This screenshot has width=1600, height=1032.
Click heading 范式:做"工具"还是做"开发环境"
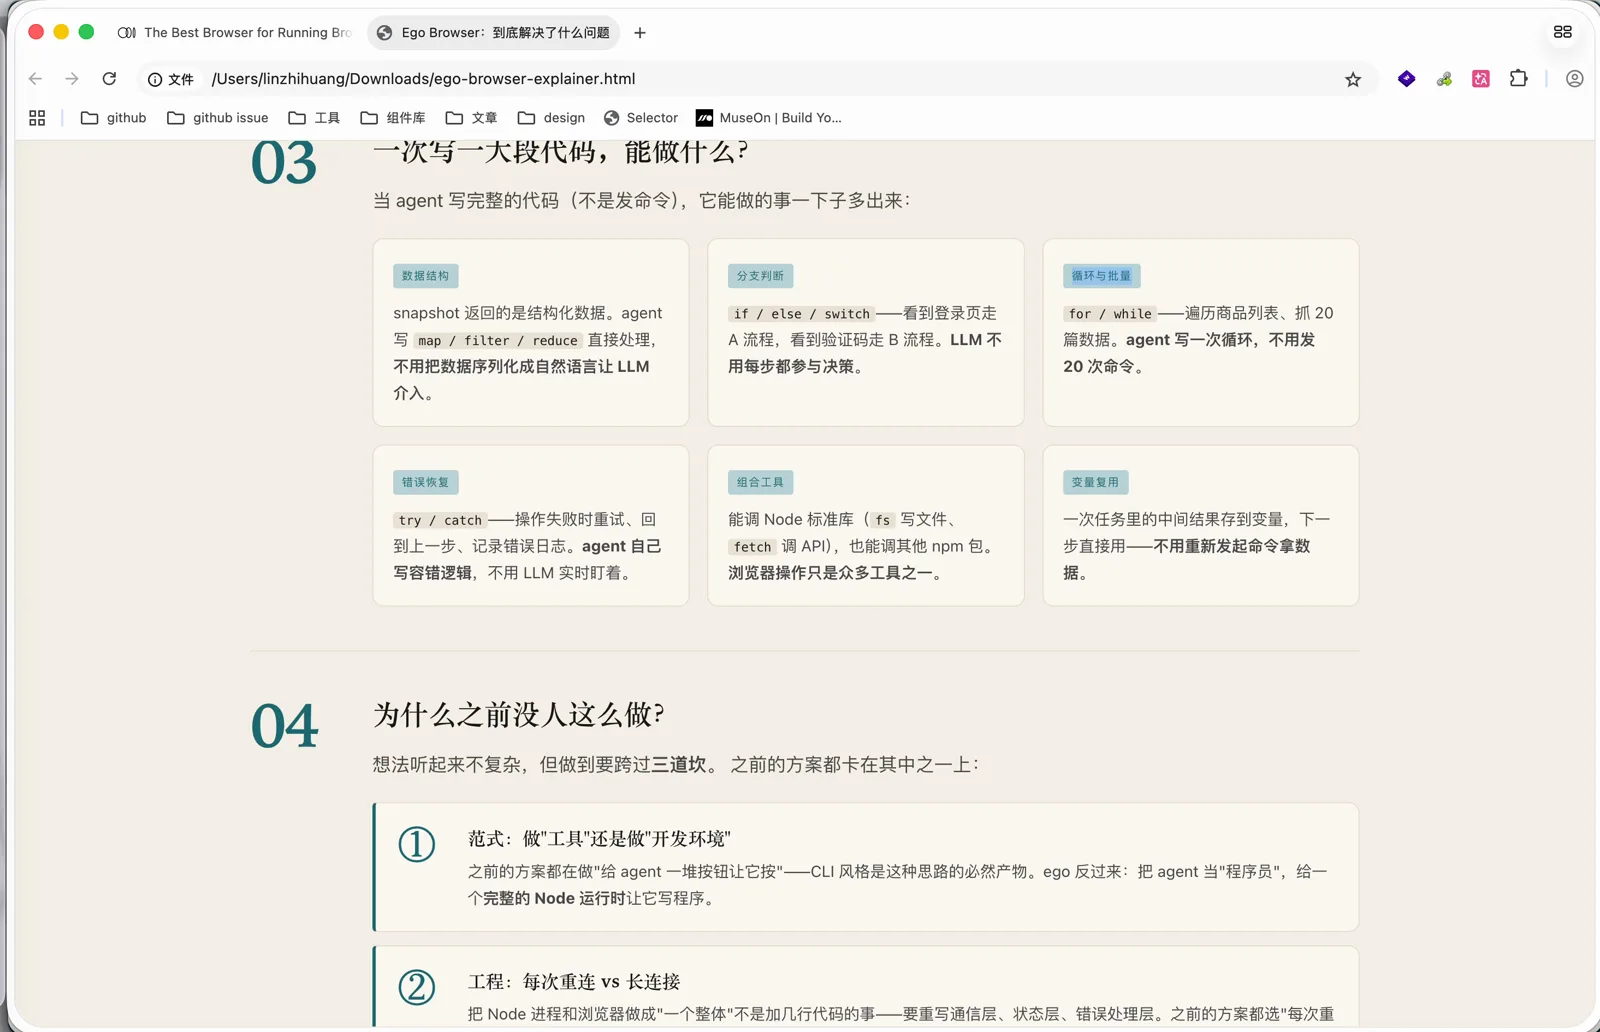point(599,838)
